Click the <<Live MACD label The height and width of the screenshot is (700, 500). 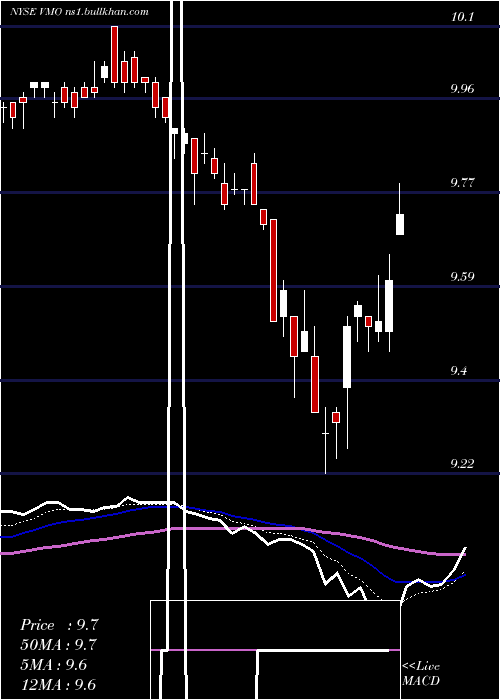(421, 674)
